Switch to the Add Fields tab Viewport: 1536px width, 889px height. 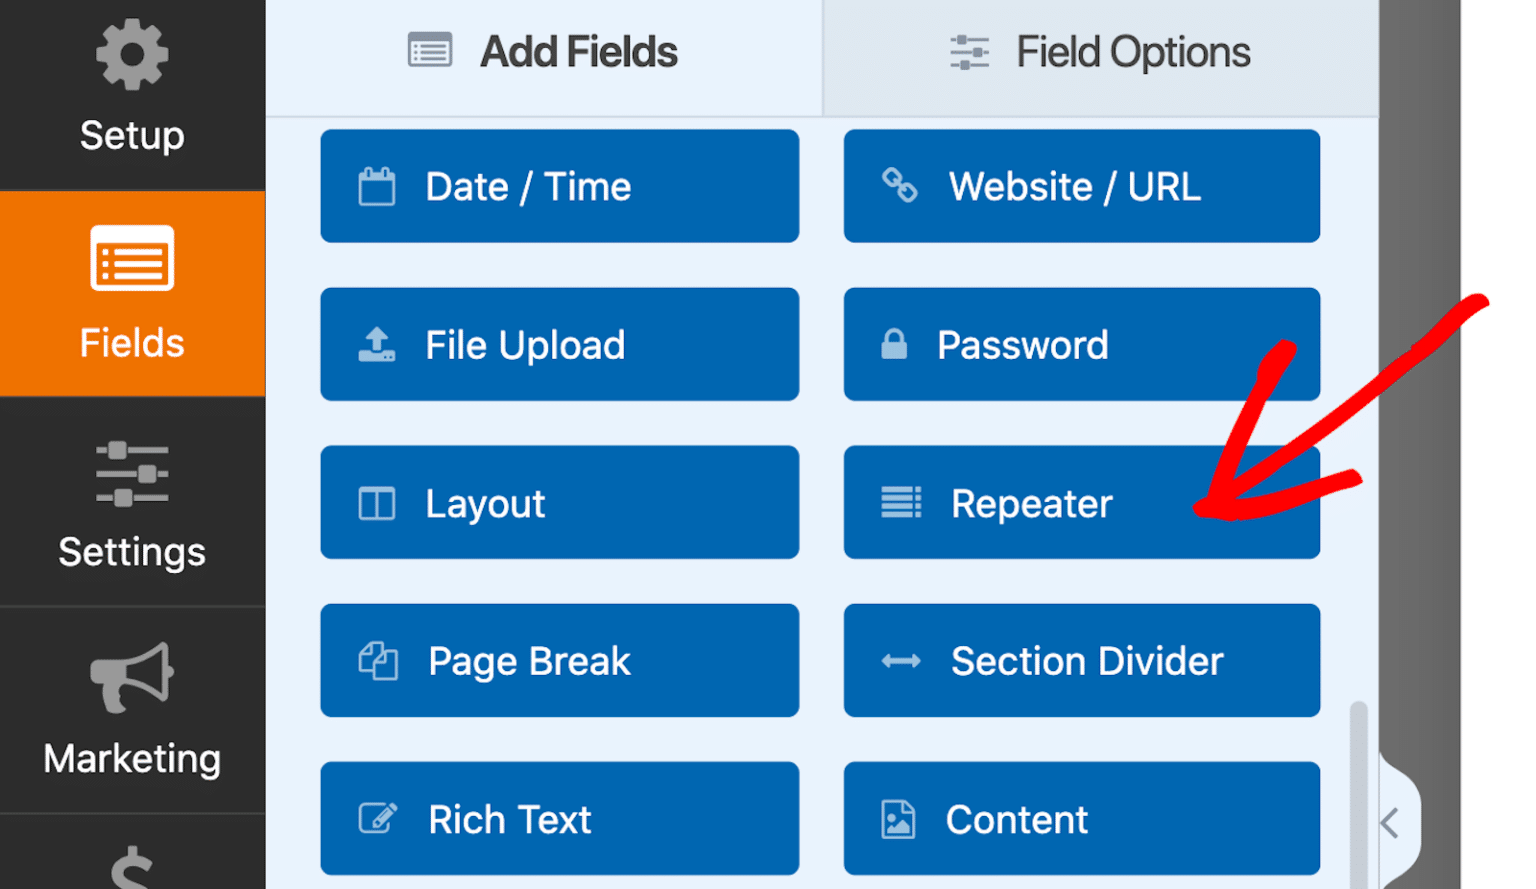[x=543, y=51]
